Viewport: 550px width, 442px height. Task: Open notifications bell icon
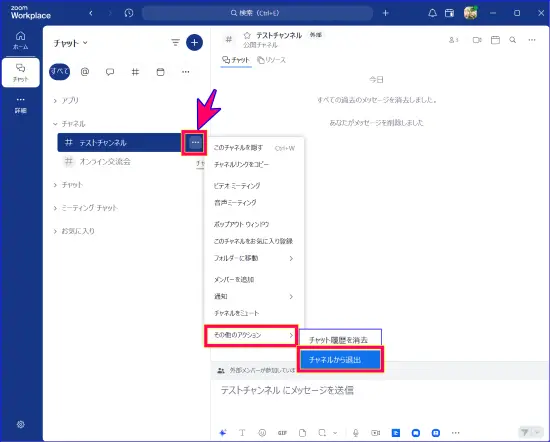(432, 13)
